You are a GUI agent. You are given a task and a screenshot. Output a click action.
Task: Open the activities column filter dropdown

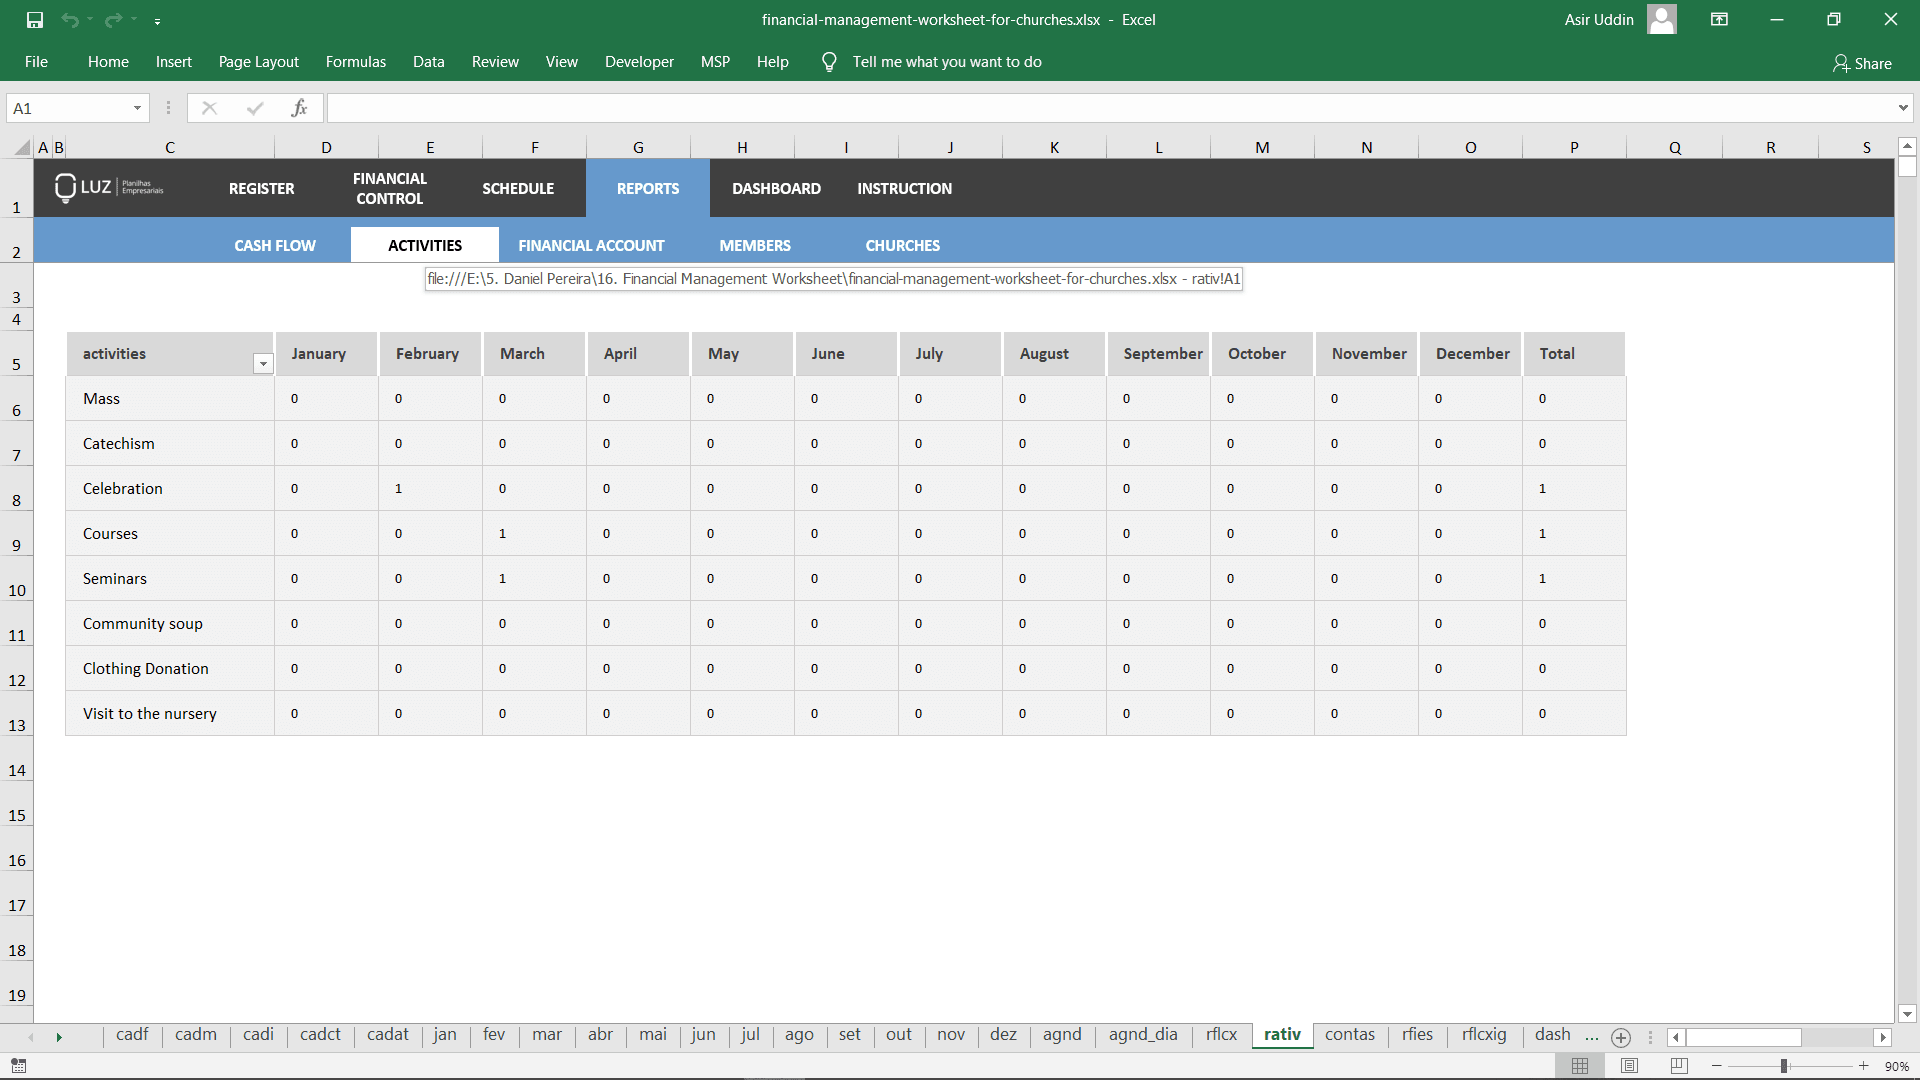point(263,364)
